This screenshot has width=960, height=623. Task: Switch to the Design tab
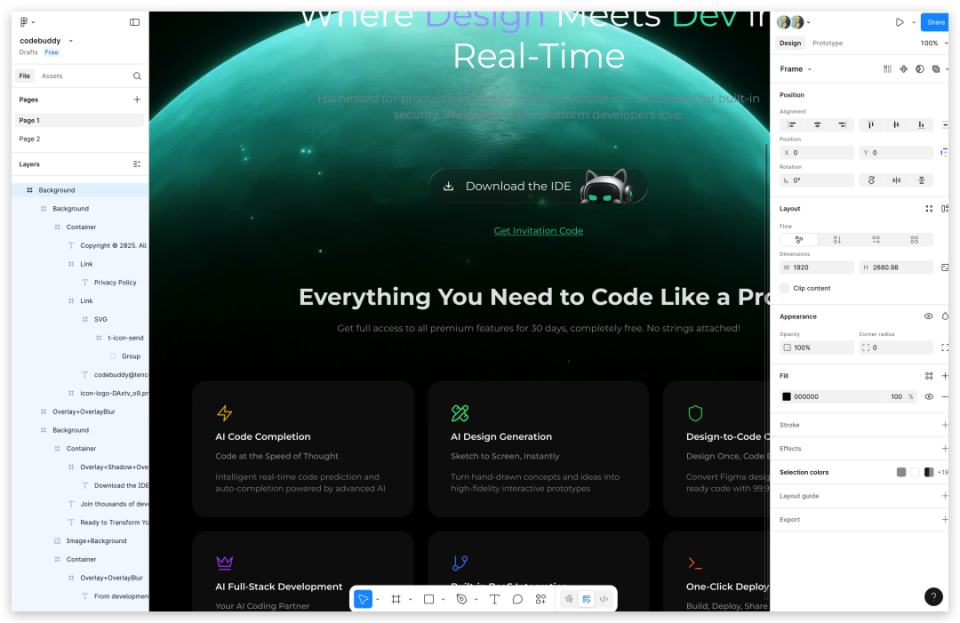point(790,43)
